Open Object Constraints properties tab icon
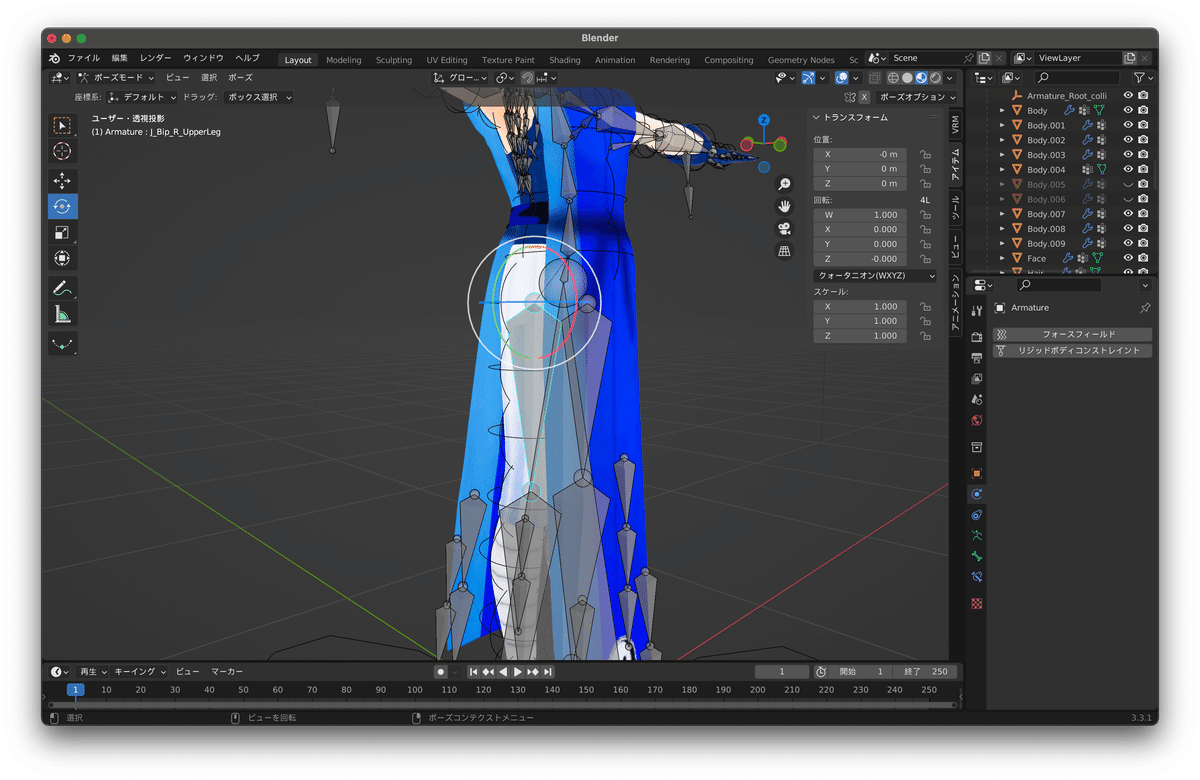 977,515
